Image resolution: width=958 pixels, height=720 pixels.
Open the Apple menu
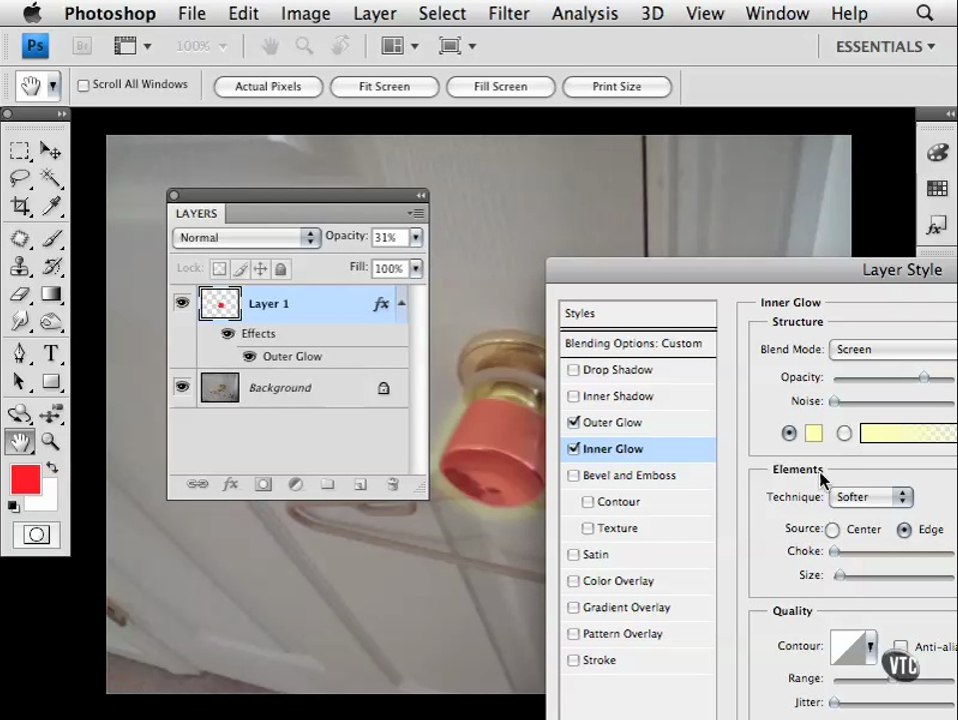(32, 13)
